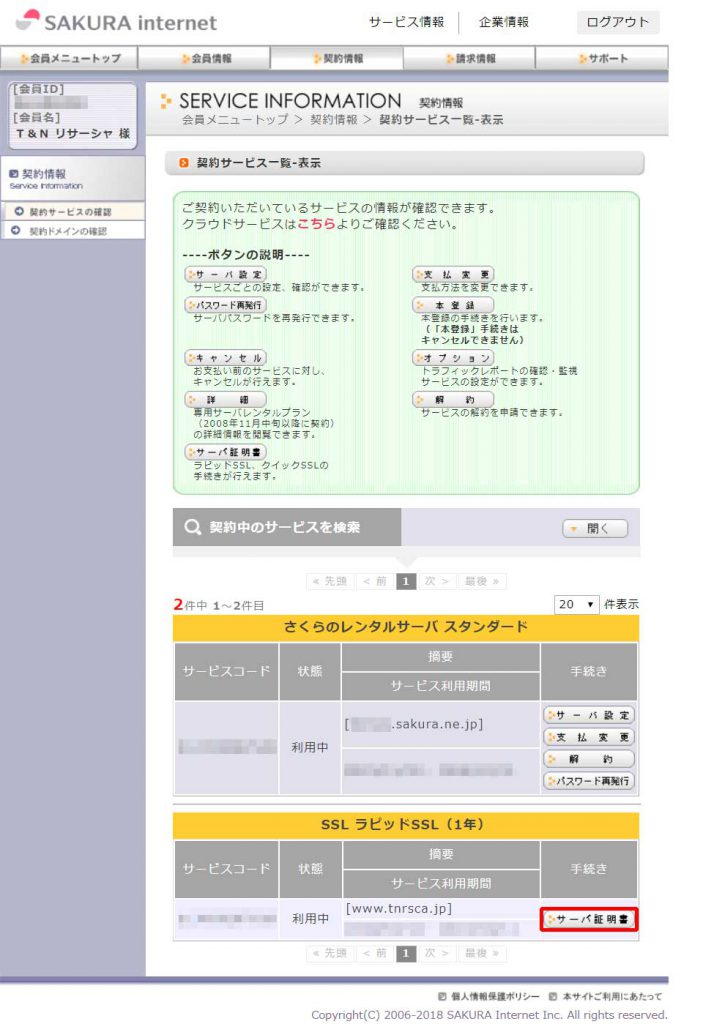Image resolution: width=703 pixels, height=1024 pixels.
Task: Click 前 in top pagination
Action: (x=375, y=581)
